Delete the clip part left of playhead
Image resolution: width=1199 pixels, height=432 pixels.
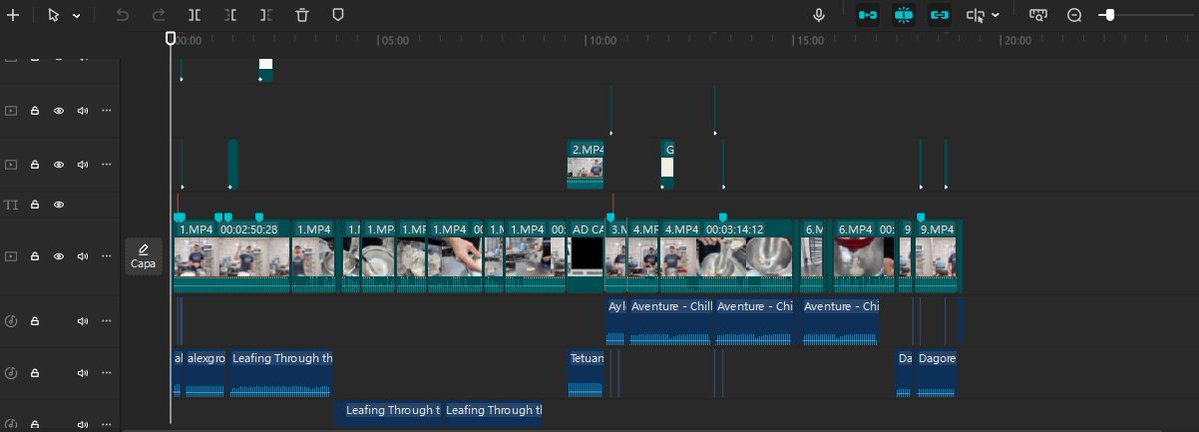pos(230,15)
